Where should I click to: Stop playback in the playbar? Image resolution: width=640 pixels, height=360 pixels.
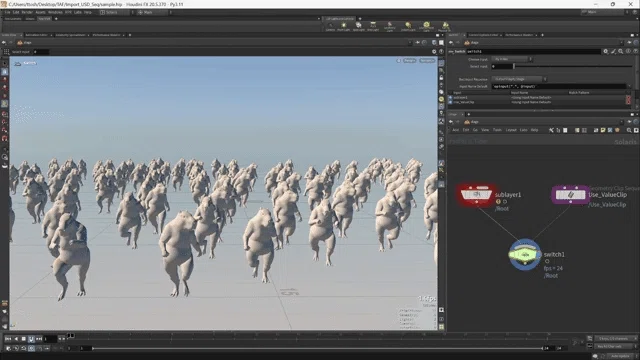(24, 339)
